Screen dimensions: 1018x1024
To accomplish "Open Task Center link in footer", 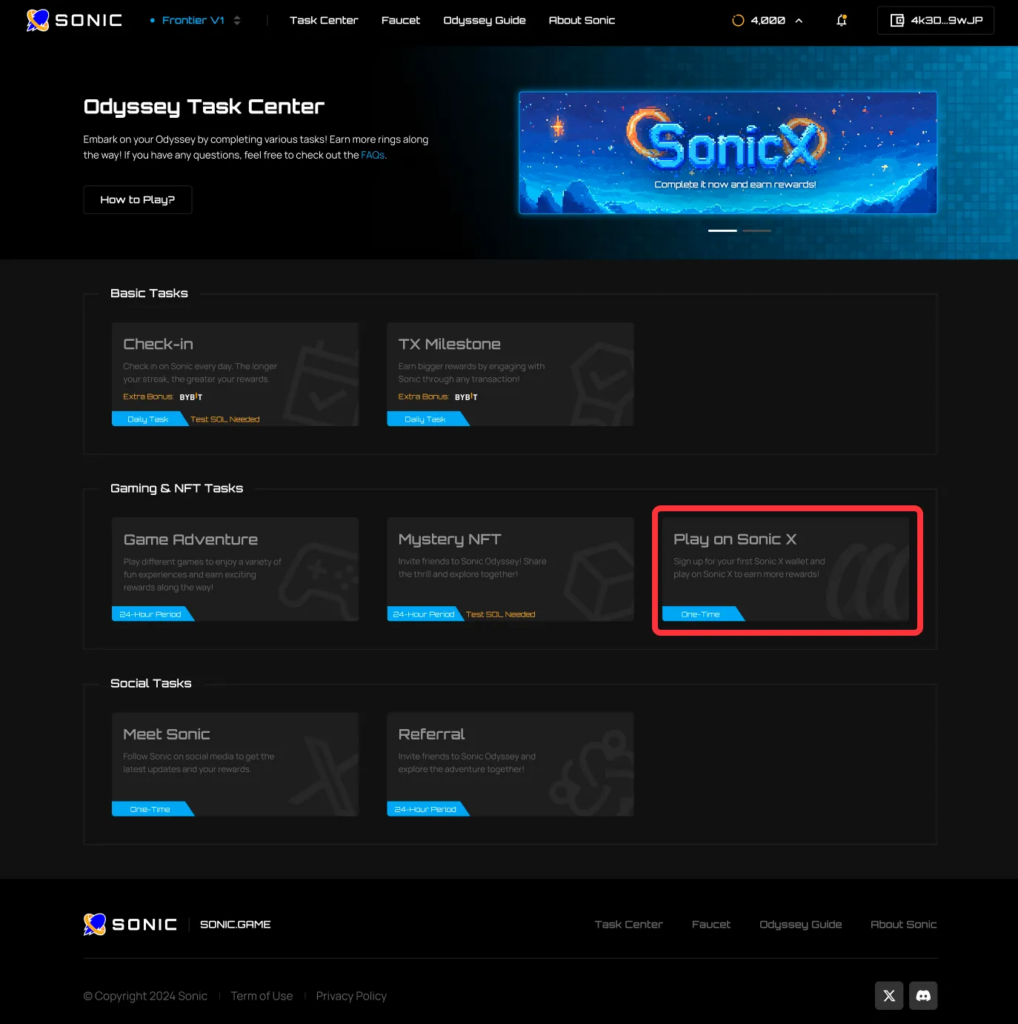I will tap(628, 924).
